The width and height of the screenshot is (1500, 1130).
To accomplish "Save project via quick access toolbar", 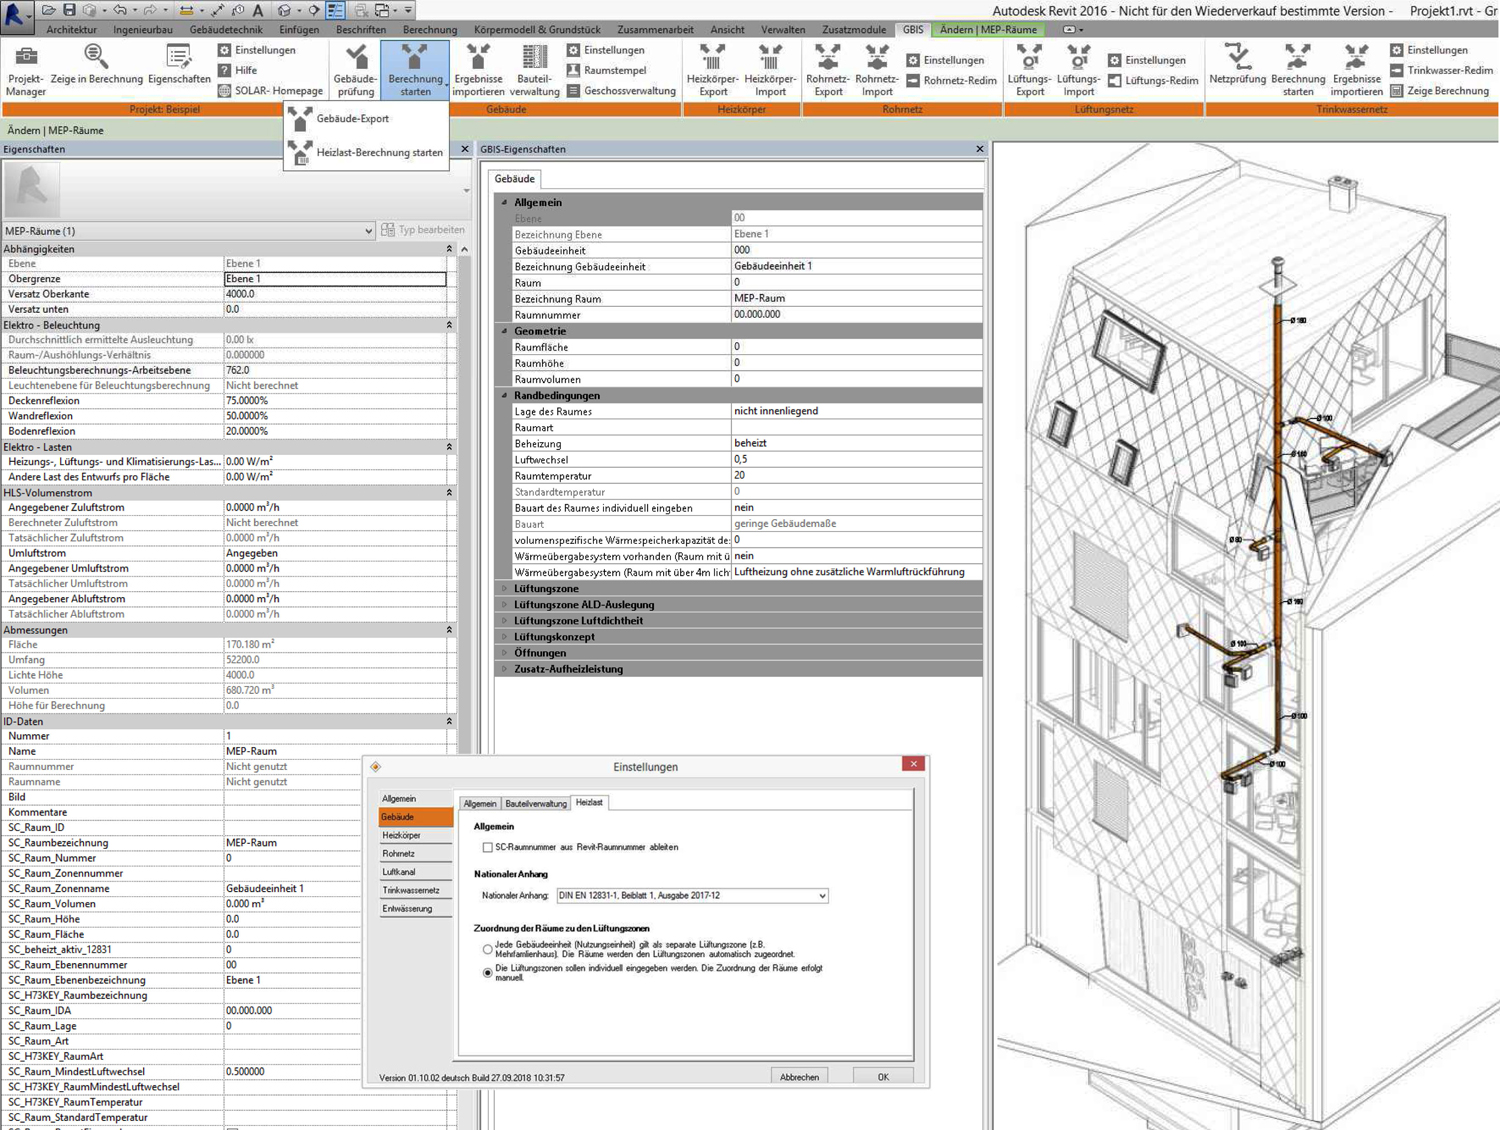I will [69, 10].
